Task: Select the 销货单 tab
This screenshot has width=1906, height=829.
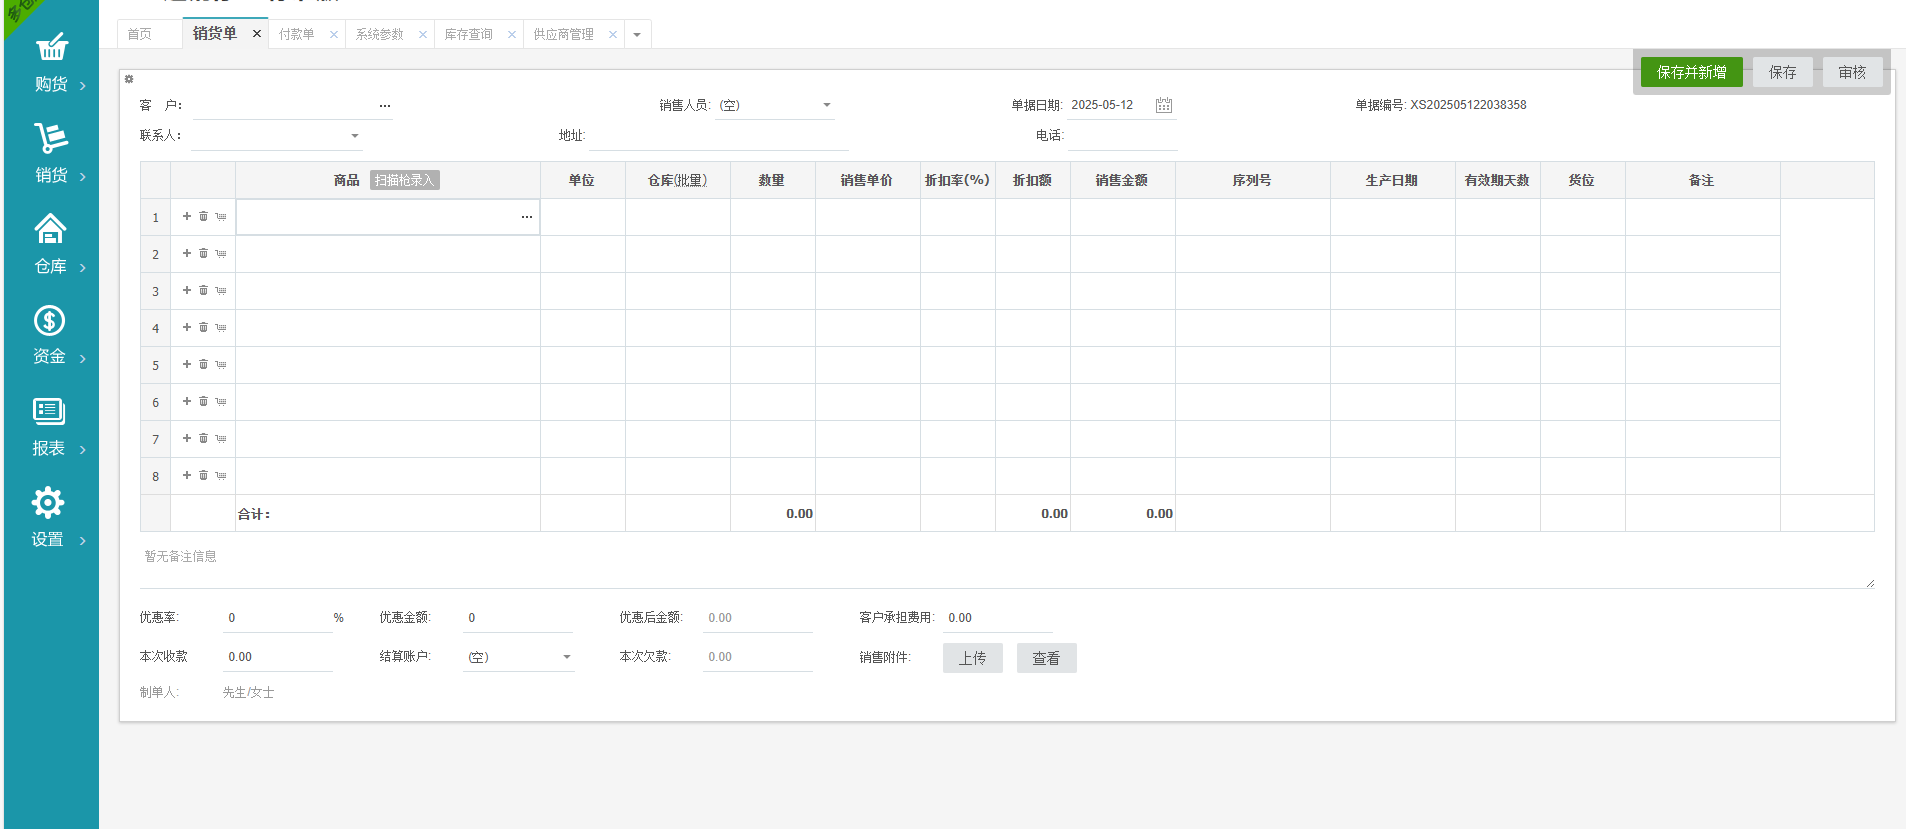Action: (215, 33)
